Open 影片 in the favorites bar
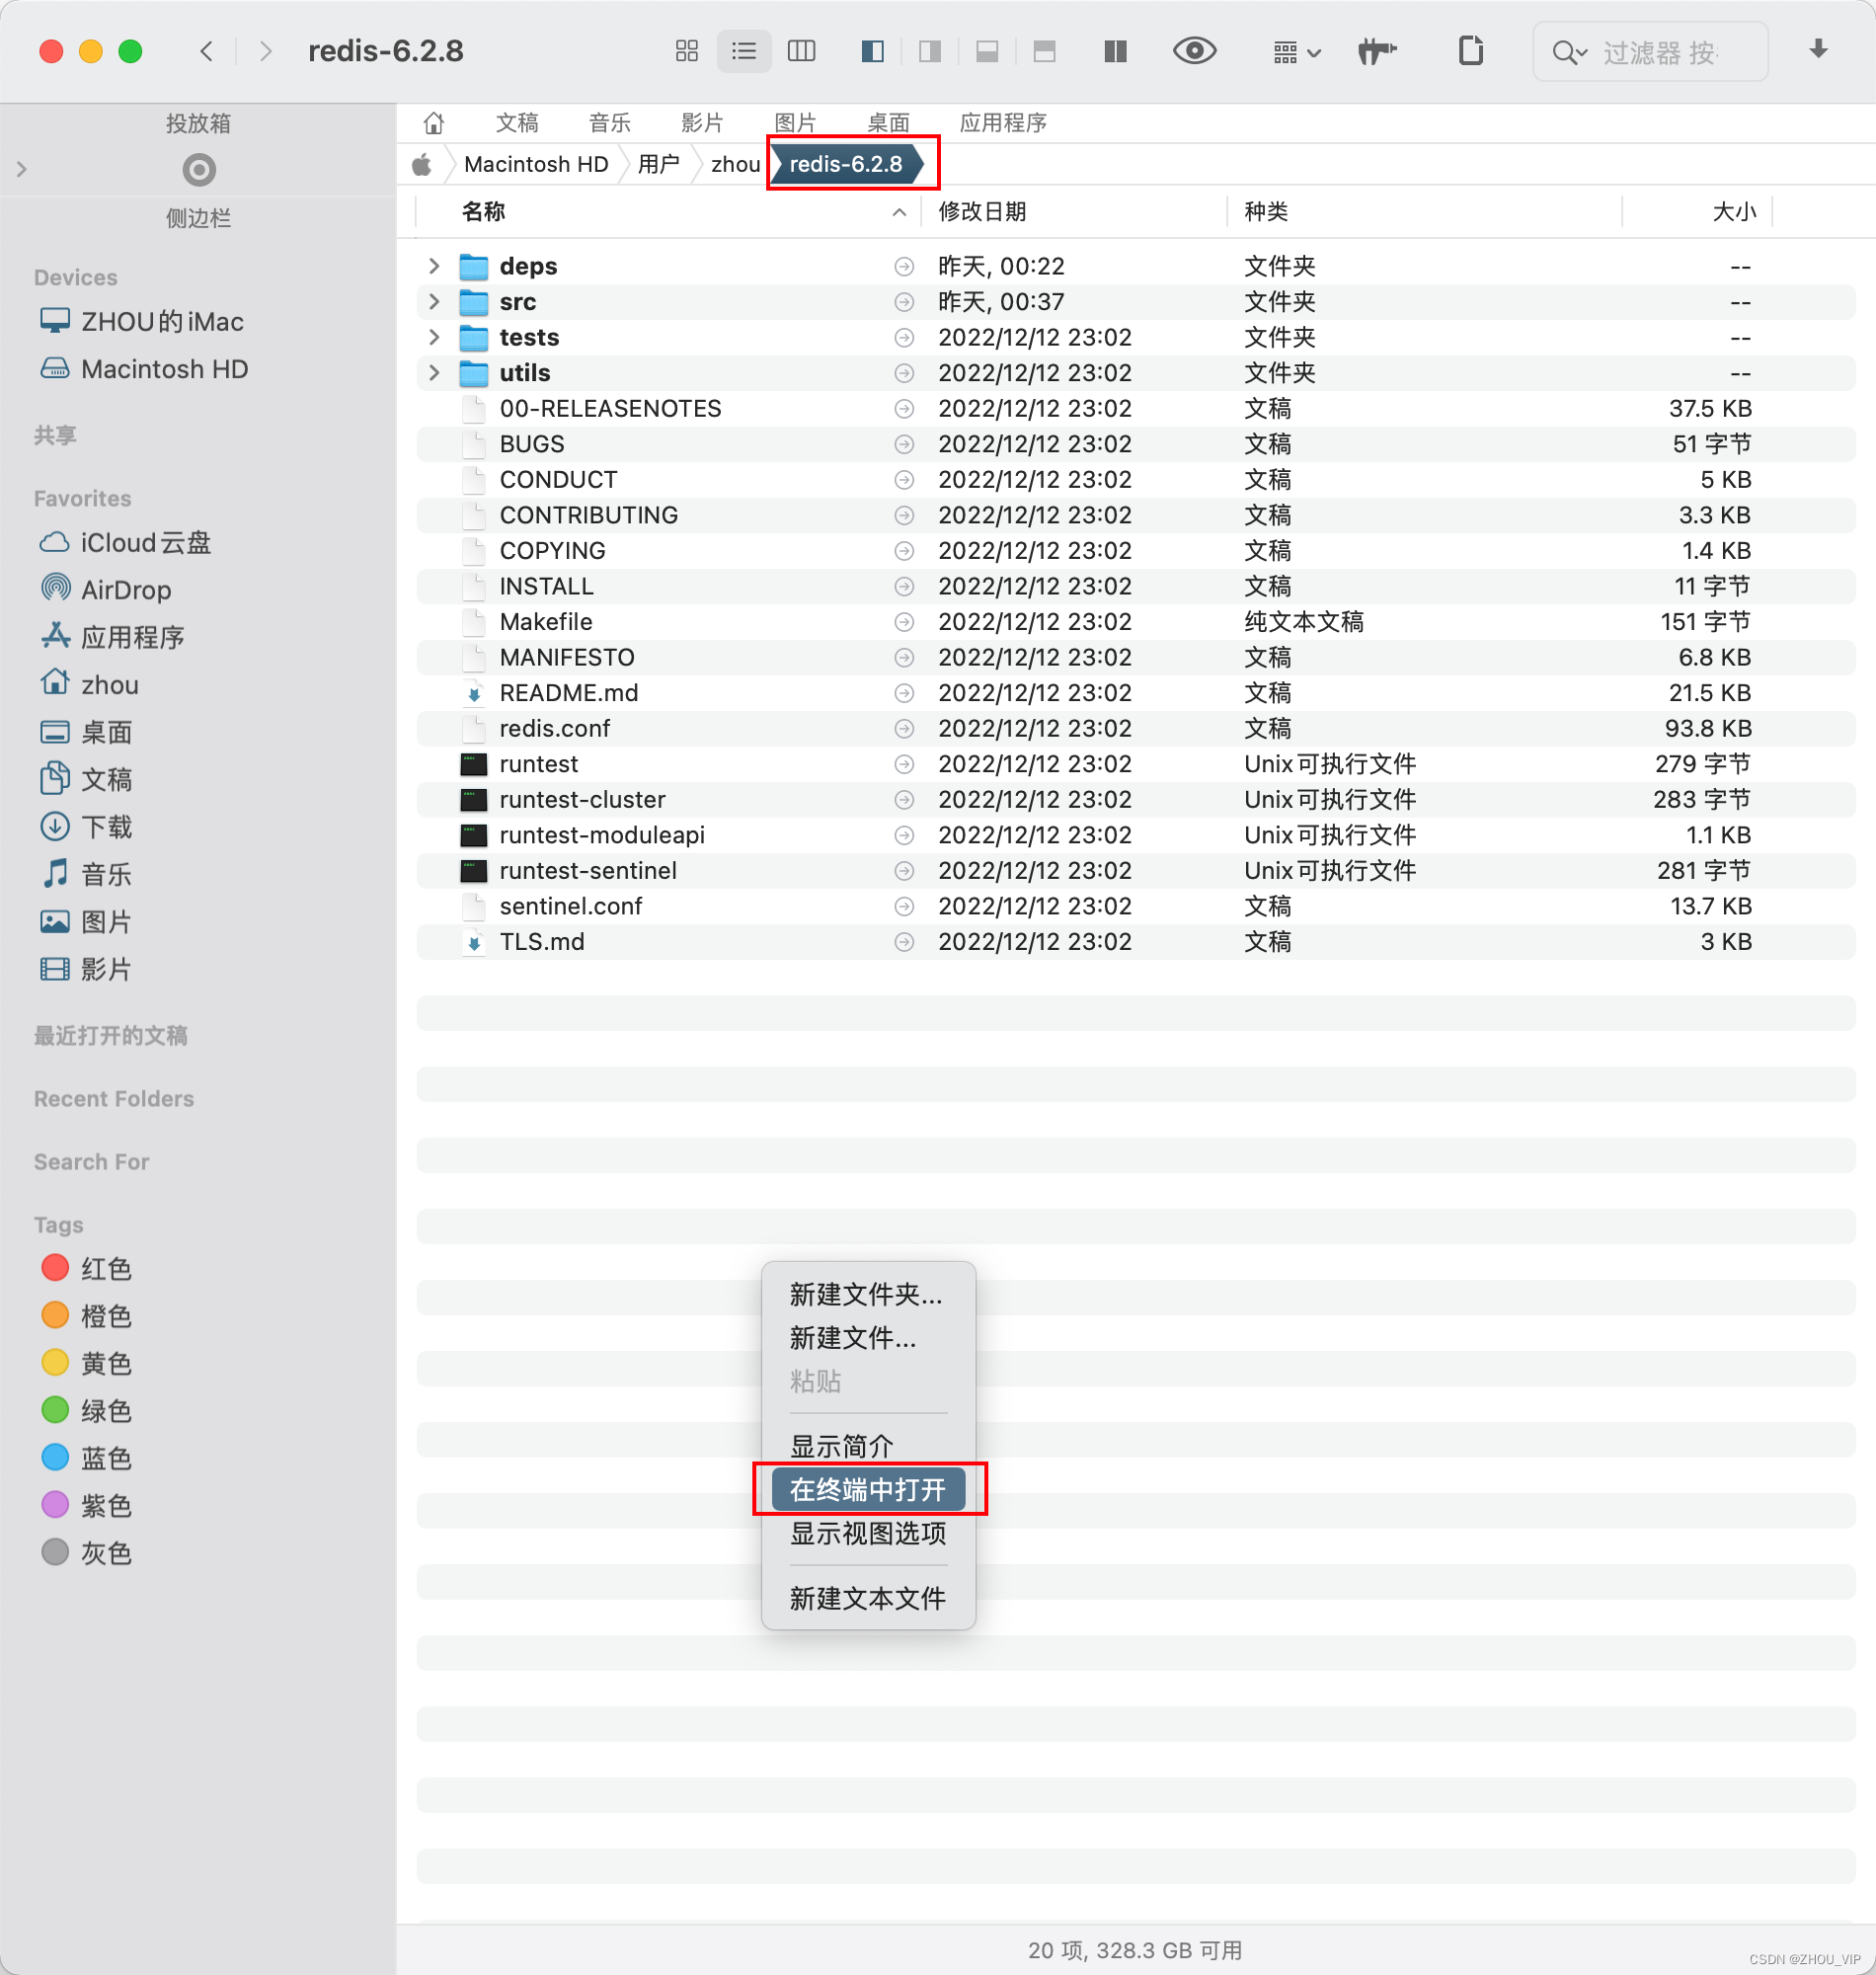 (x=702, y=123)
